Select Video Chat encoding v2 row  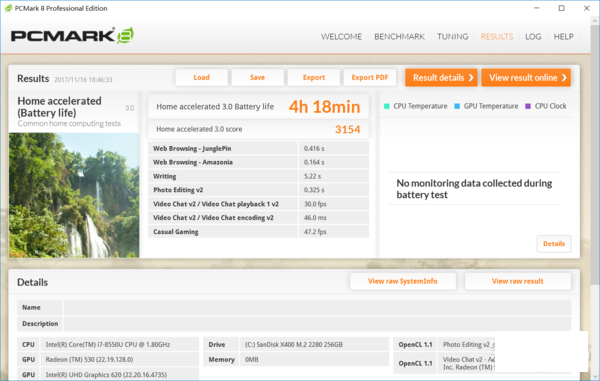(x=258, y=218)
